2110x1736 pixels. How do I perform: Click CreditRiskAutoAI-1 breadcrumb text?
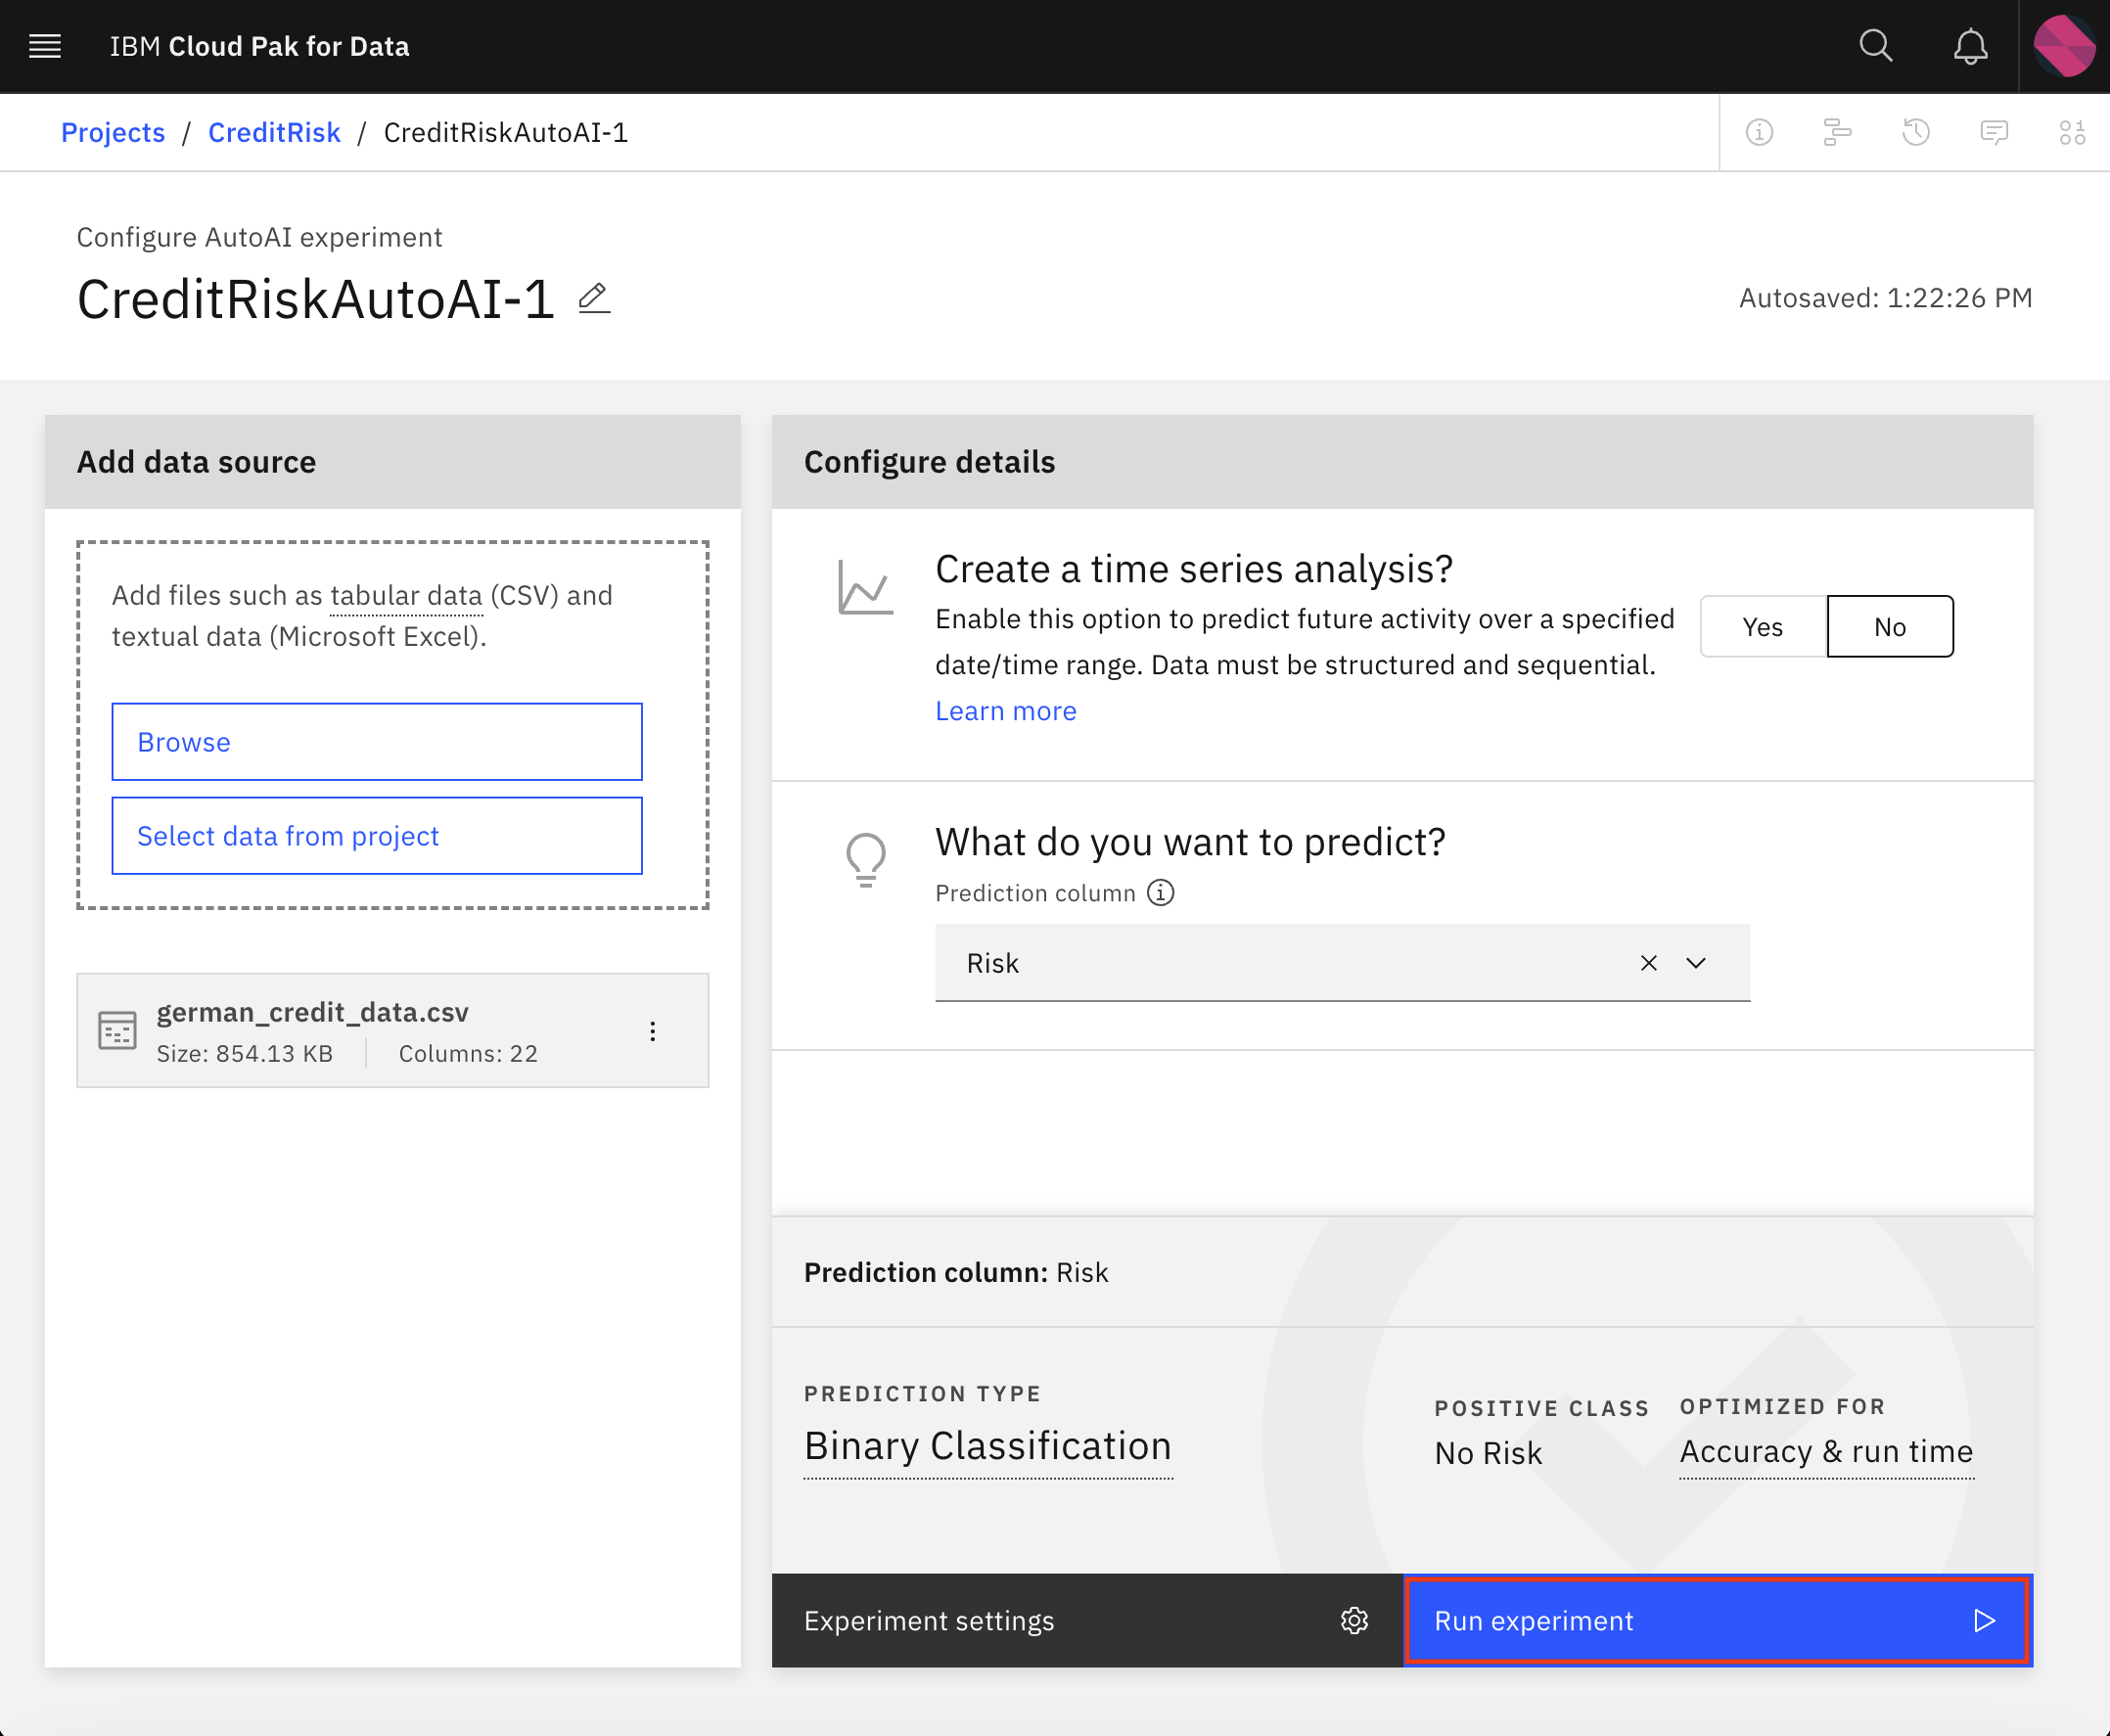(505, 132)
